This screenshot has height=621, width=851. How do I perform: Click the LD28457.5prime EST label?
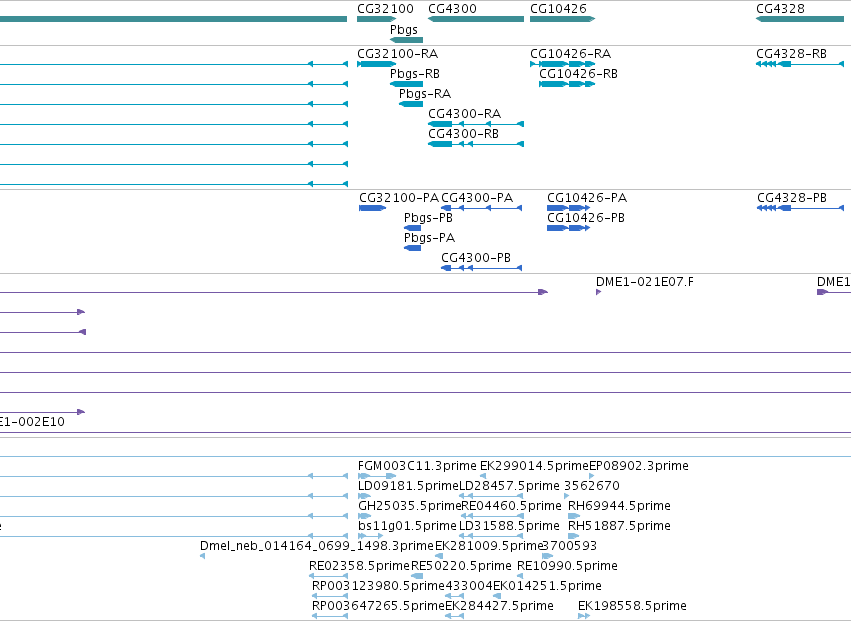click(x=509, y=486)
